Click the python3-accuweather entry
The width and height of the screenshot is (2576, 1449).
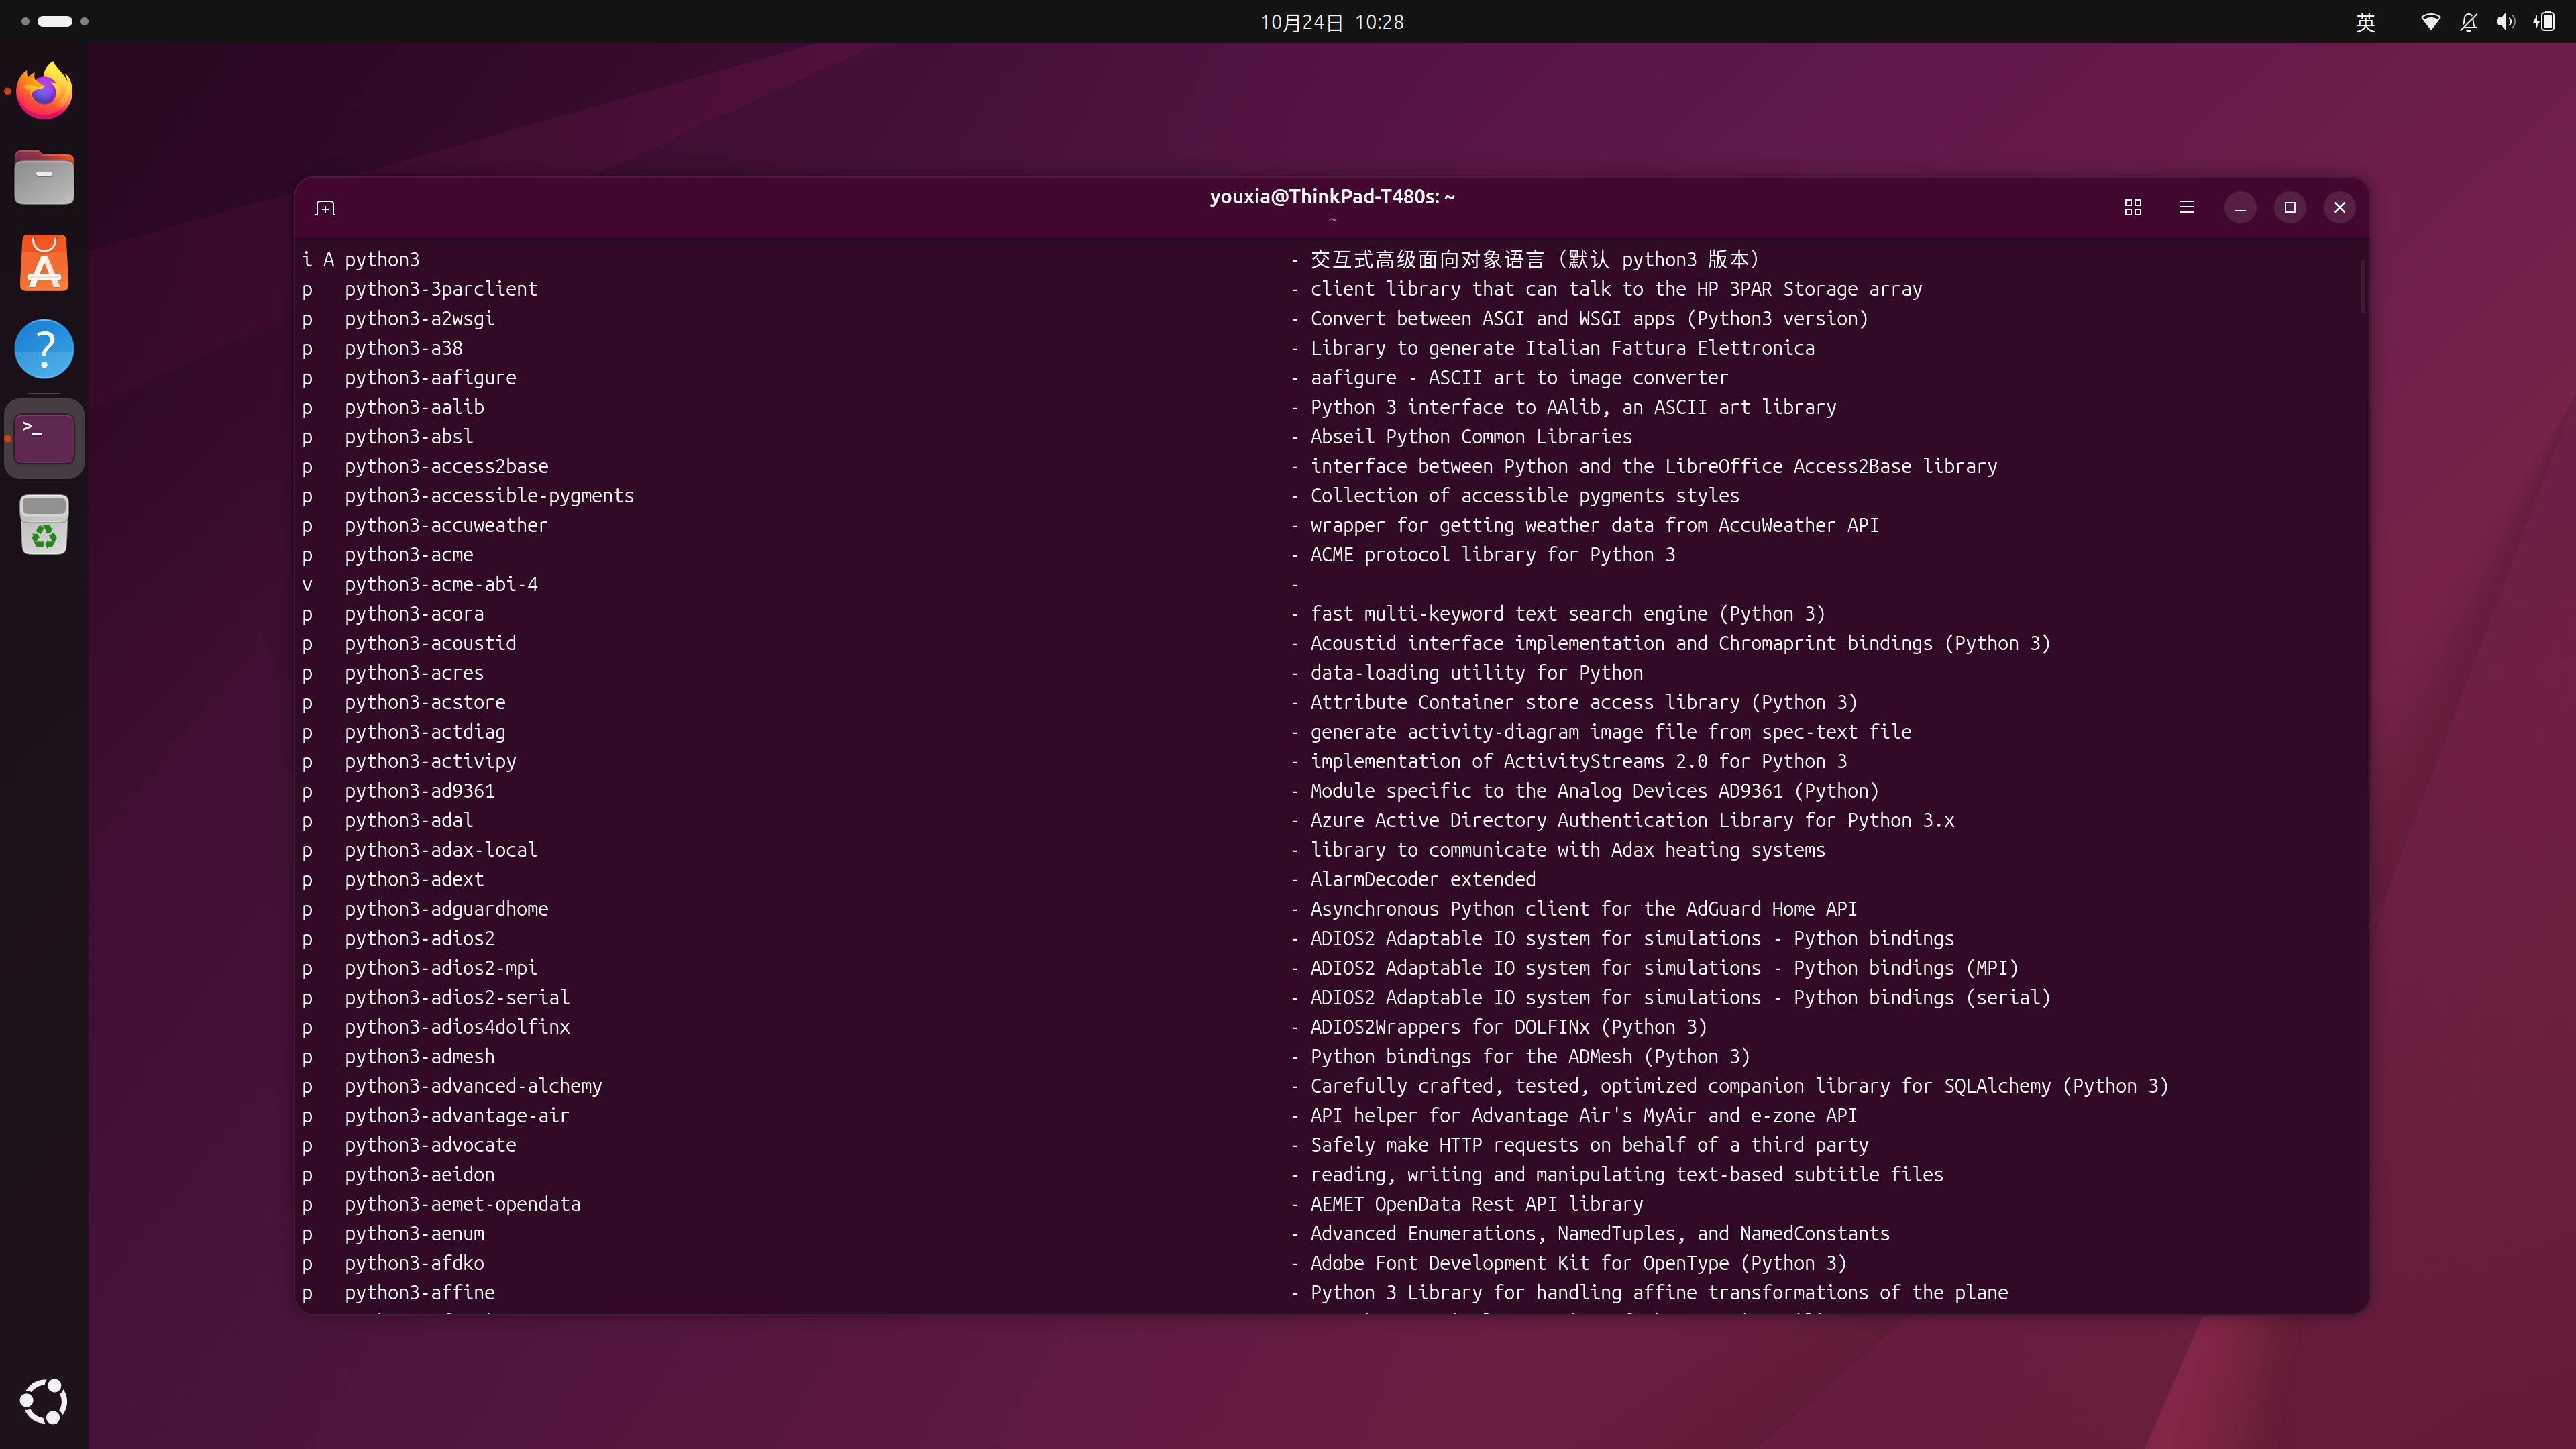point(446,525)
